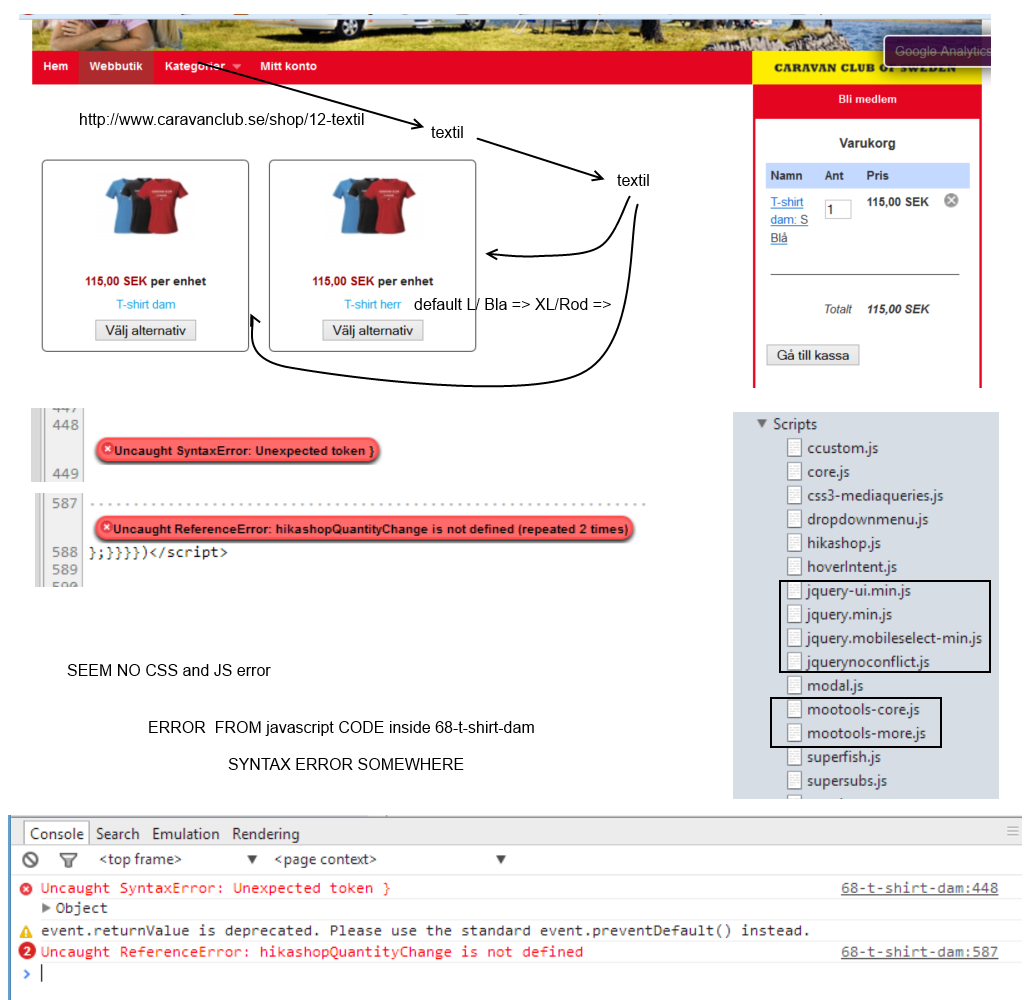The image size is (1030, 1000).
Task: Select mootools-more.js in Scripts
Action: pos(866,733)
